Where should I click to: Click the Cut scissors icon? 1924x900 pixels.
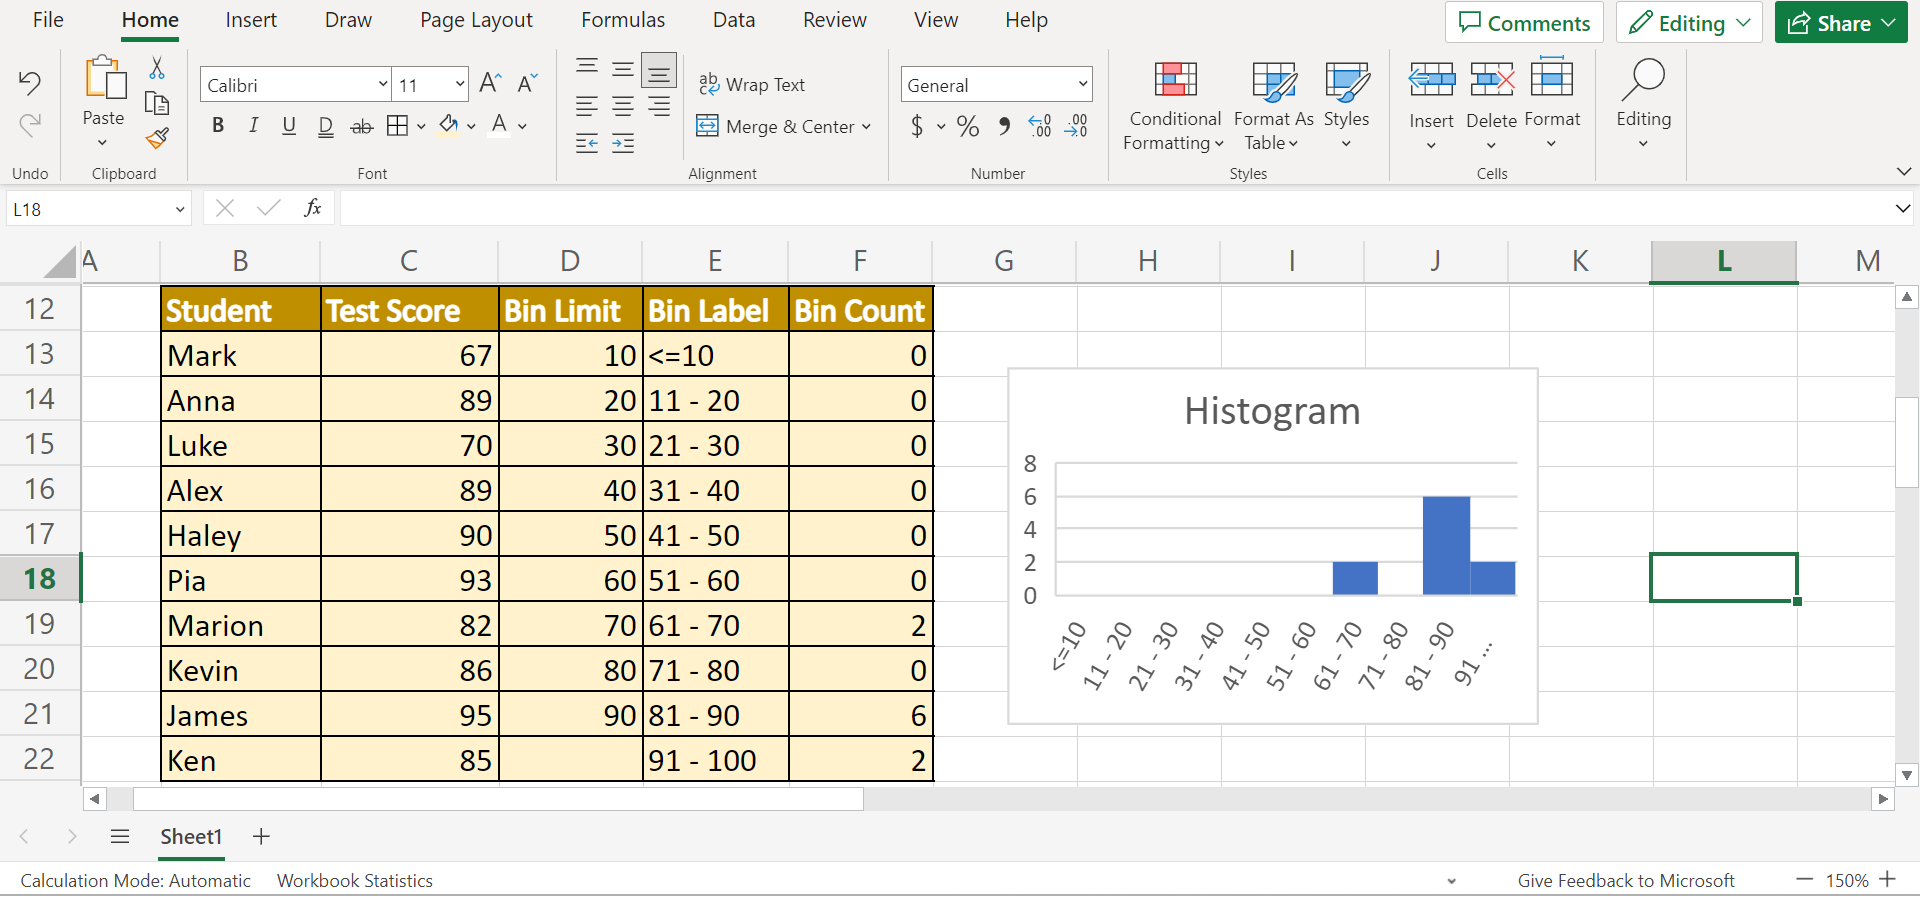157,68
